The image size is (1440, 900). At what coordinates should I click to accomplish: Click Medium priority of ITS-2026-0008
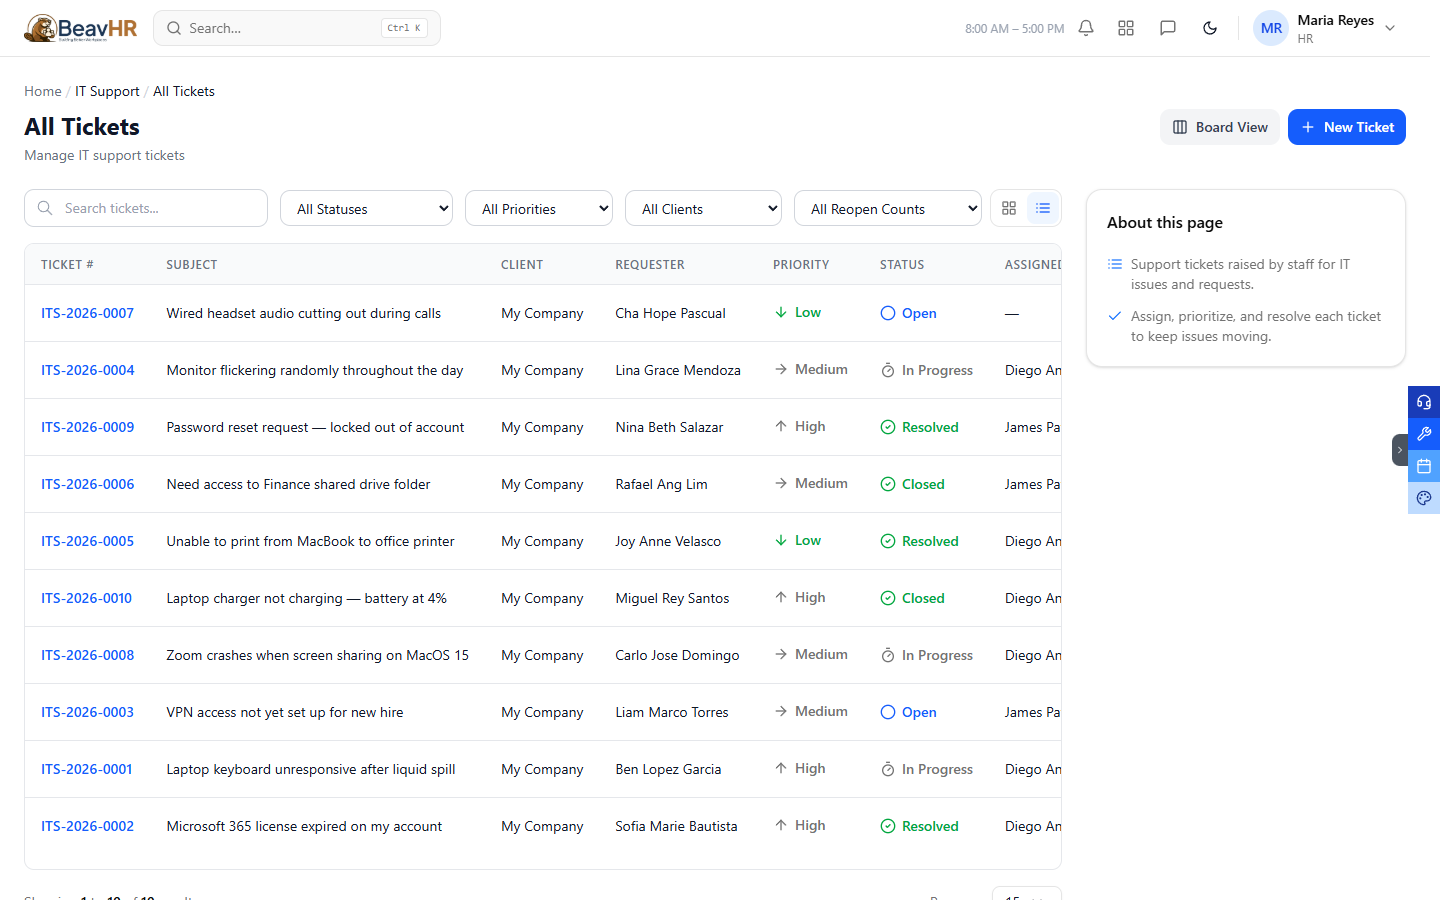coord(811,654)
